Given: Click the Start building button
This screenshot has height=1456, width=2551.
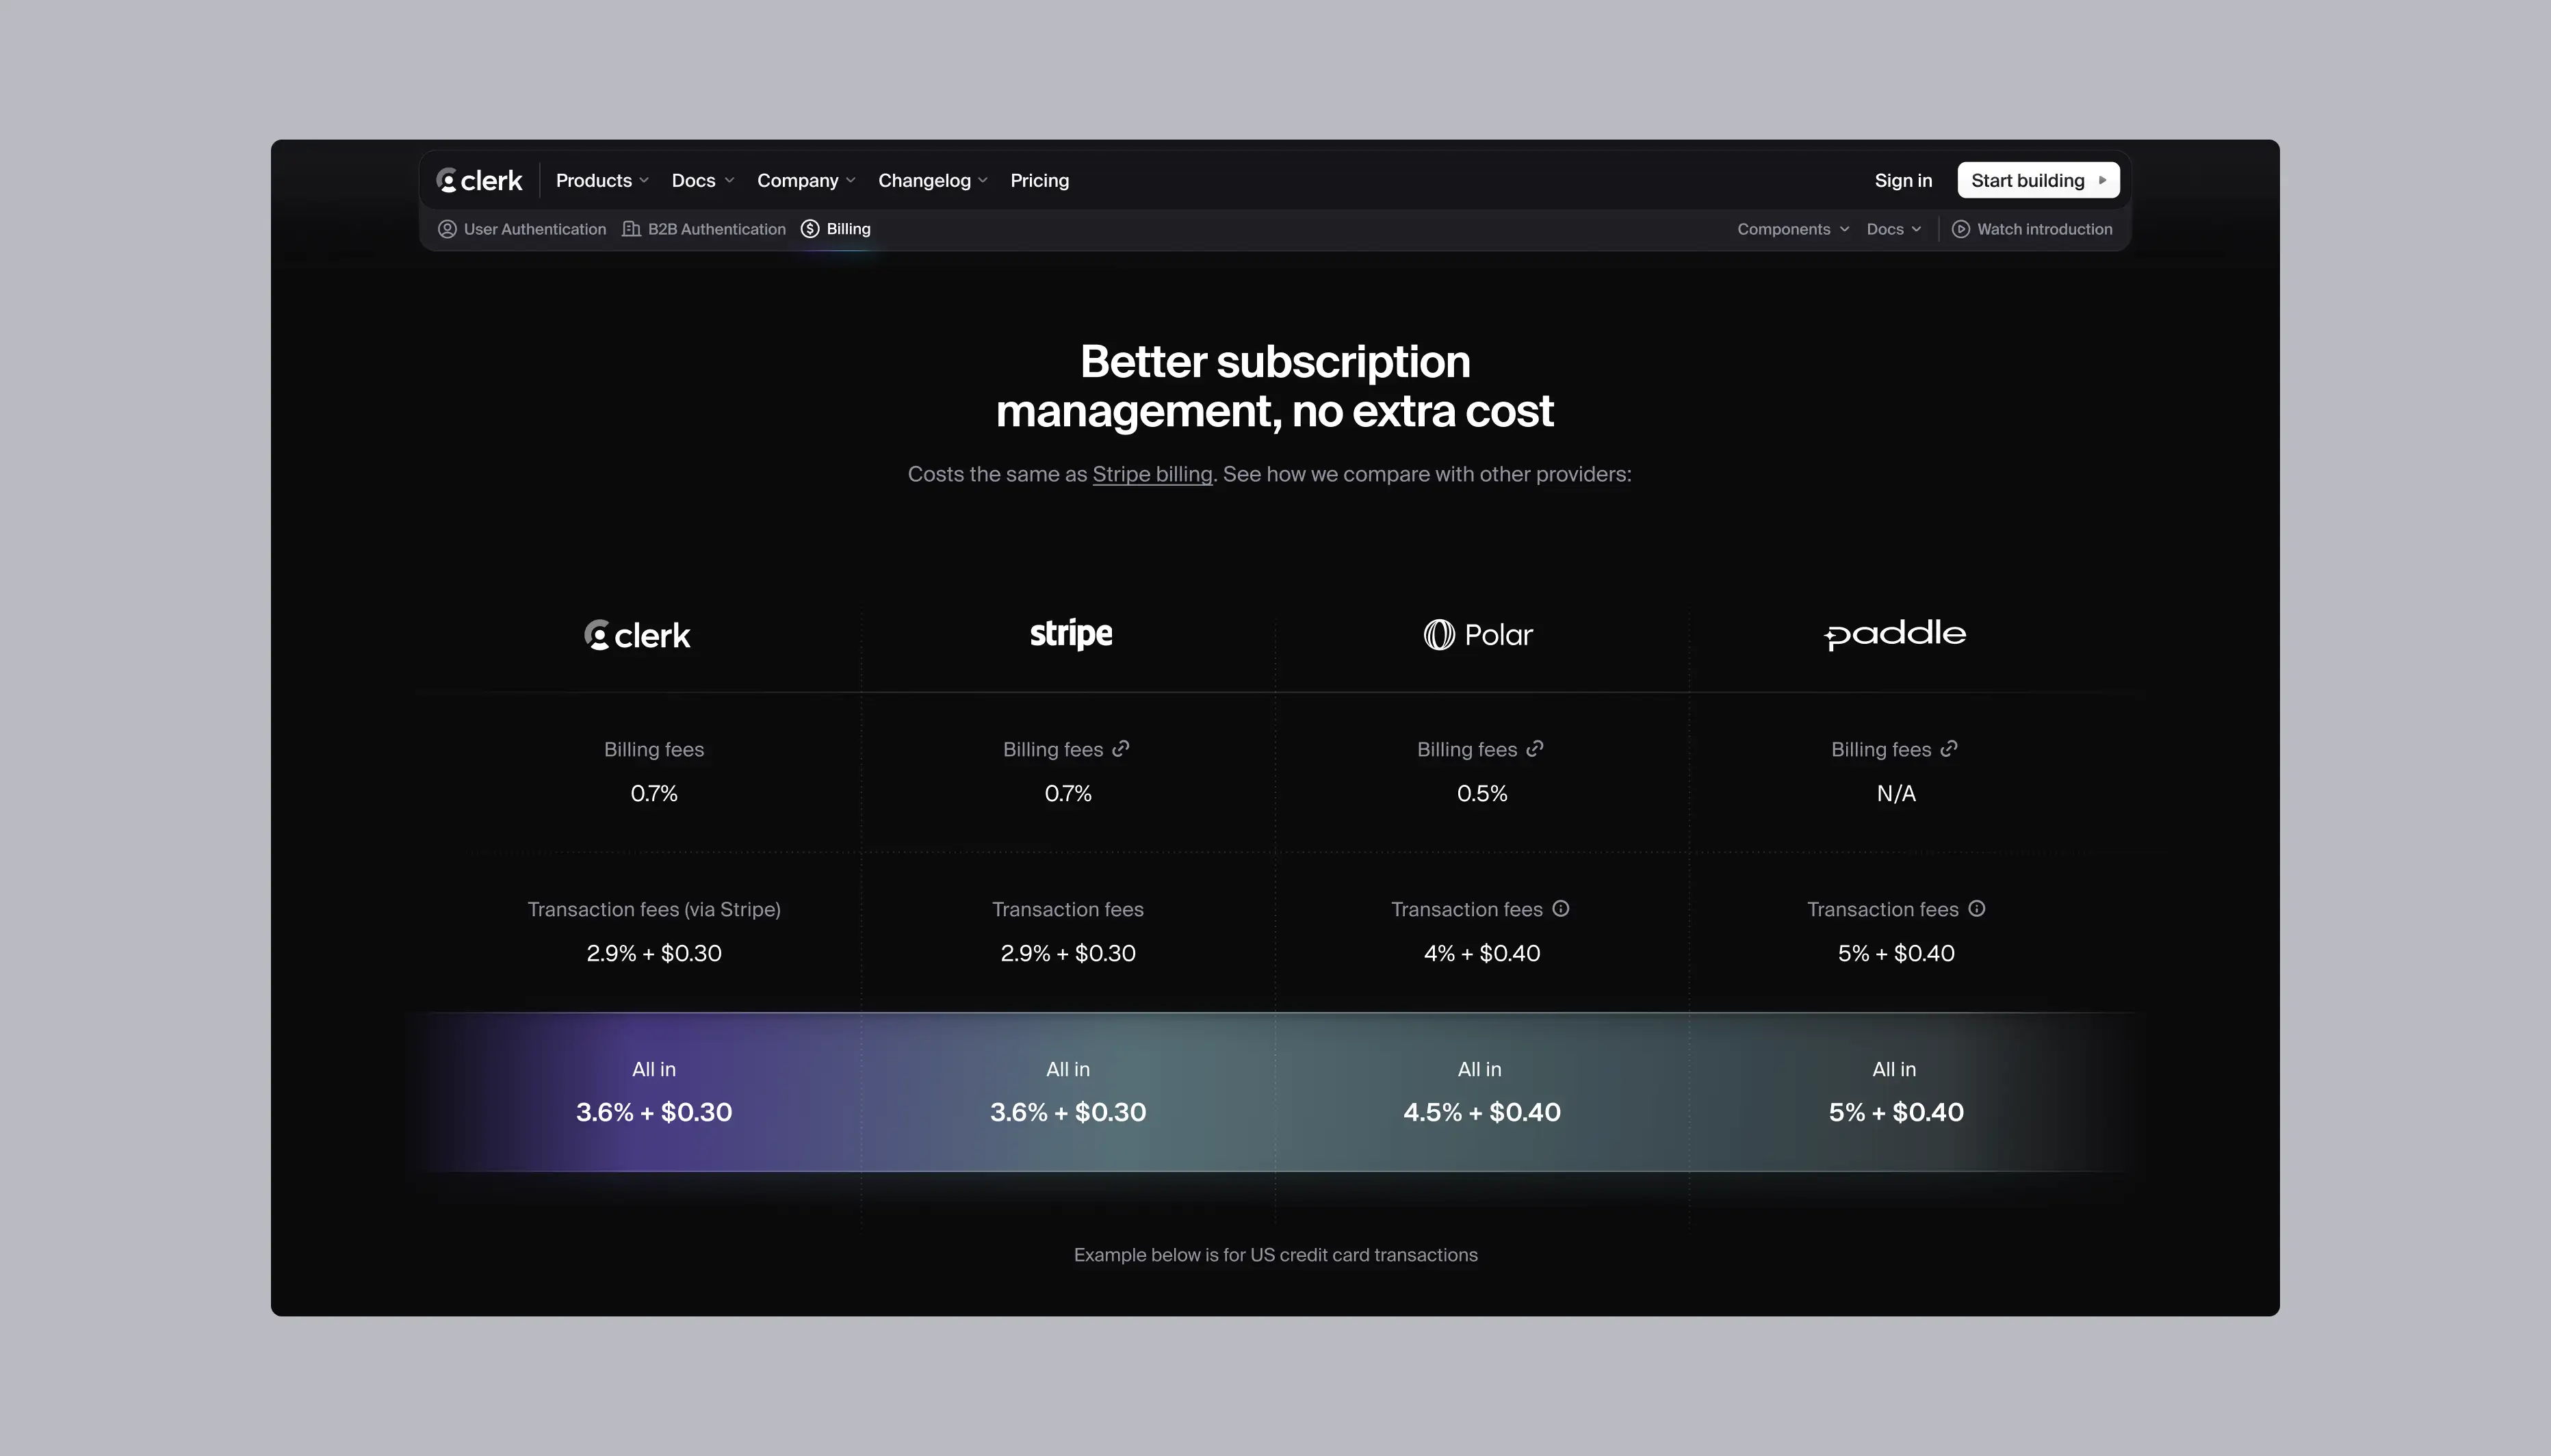Looking at the screenshot, I should point(2038,181).
